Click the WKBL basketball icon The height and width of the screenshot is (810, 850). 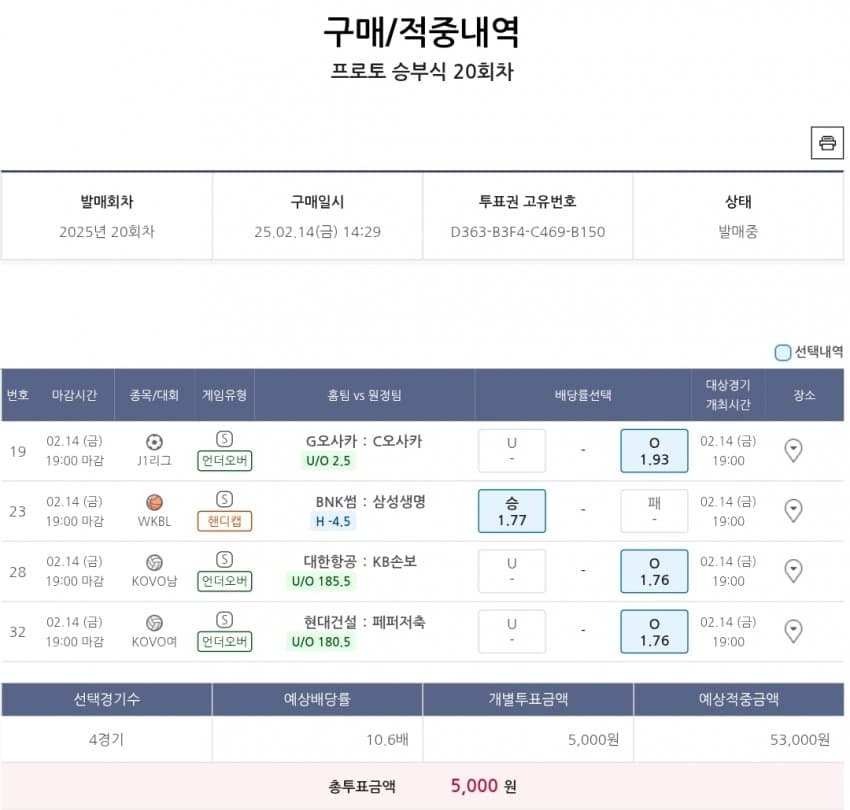coord(154,503)
